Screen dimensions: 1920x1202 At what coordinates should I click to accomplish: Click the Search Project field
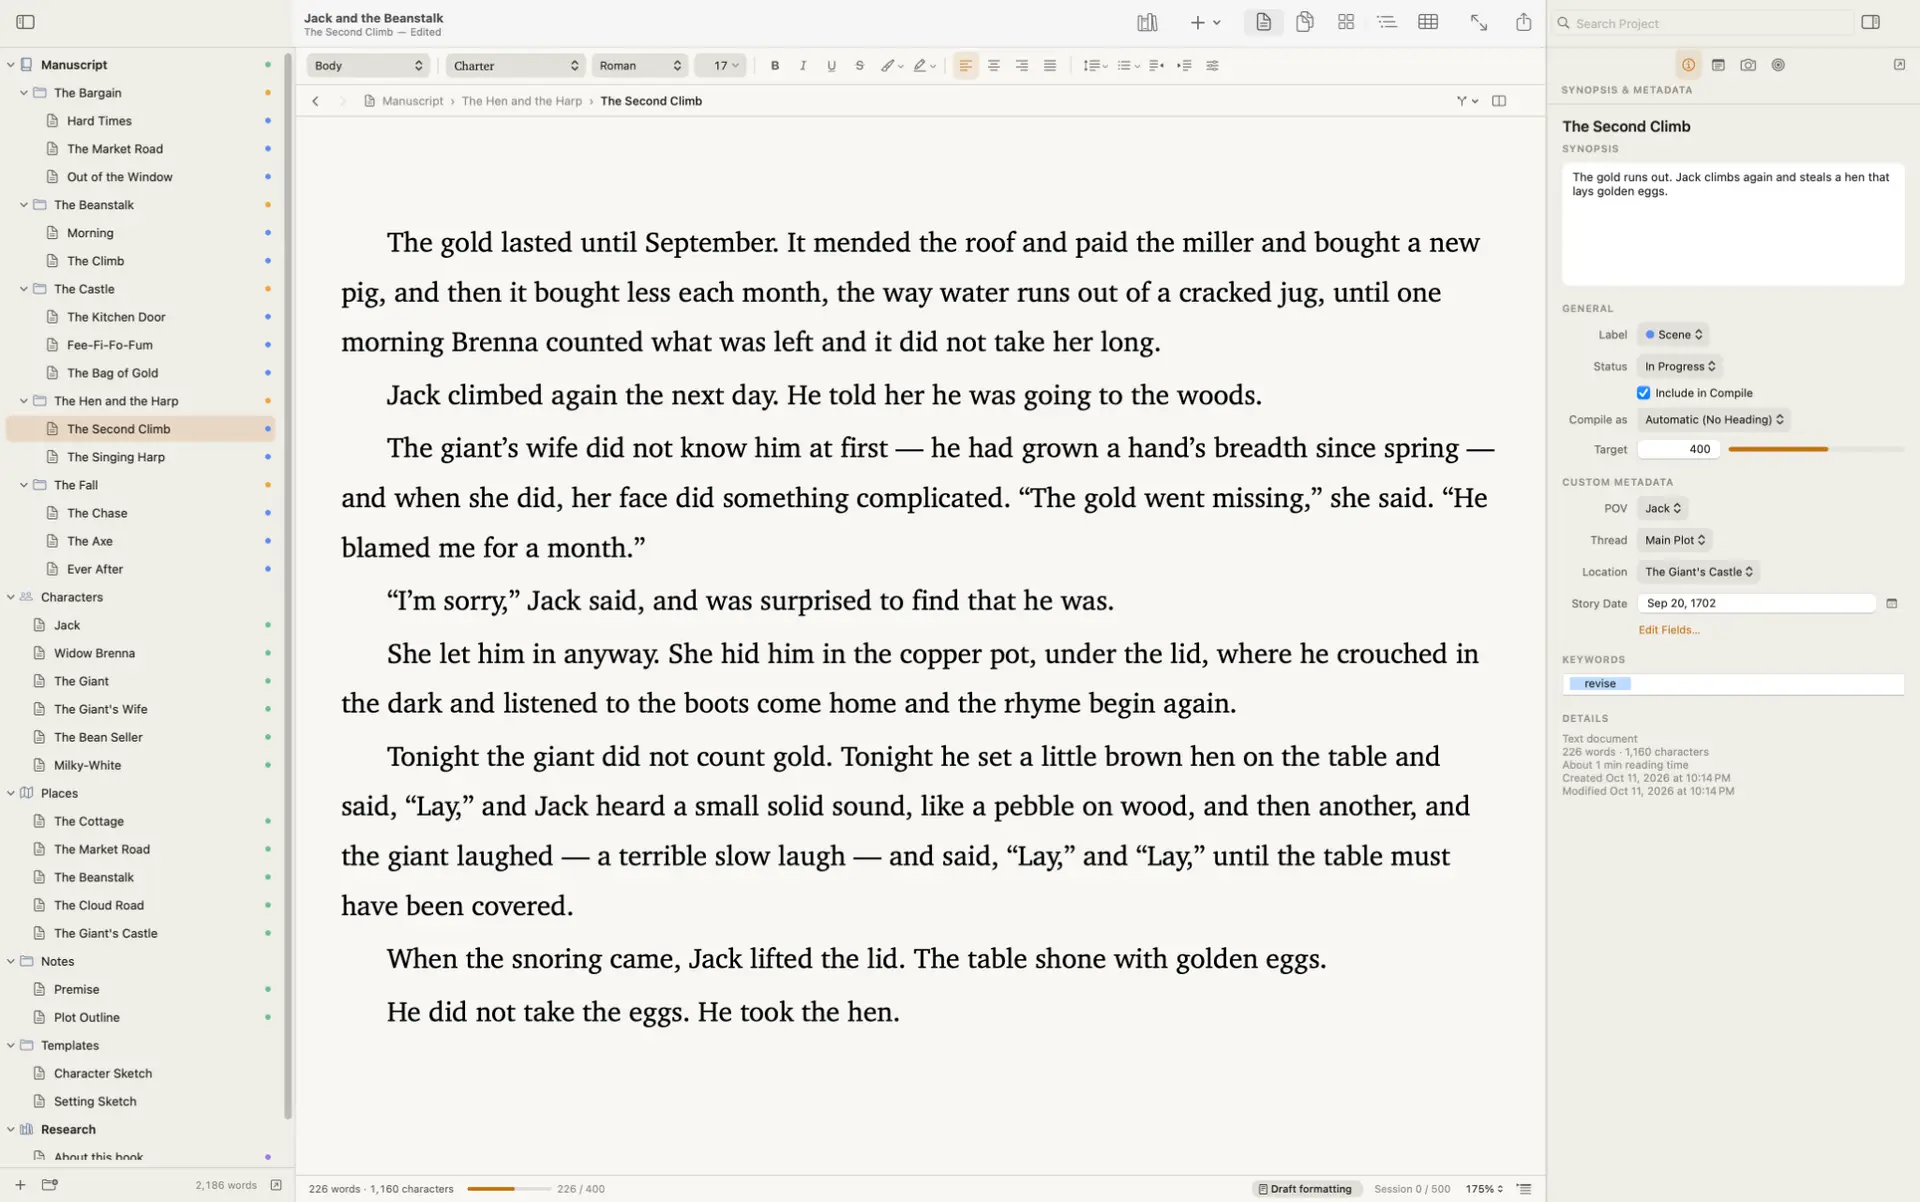click(1705, 23)
